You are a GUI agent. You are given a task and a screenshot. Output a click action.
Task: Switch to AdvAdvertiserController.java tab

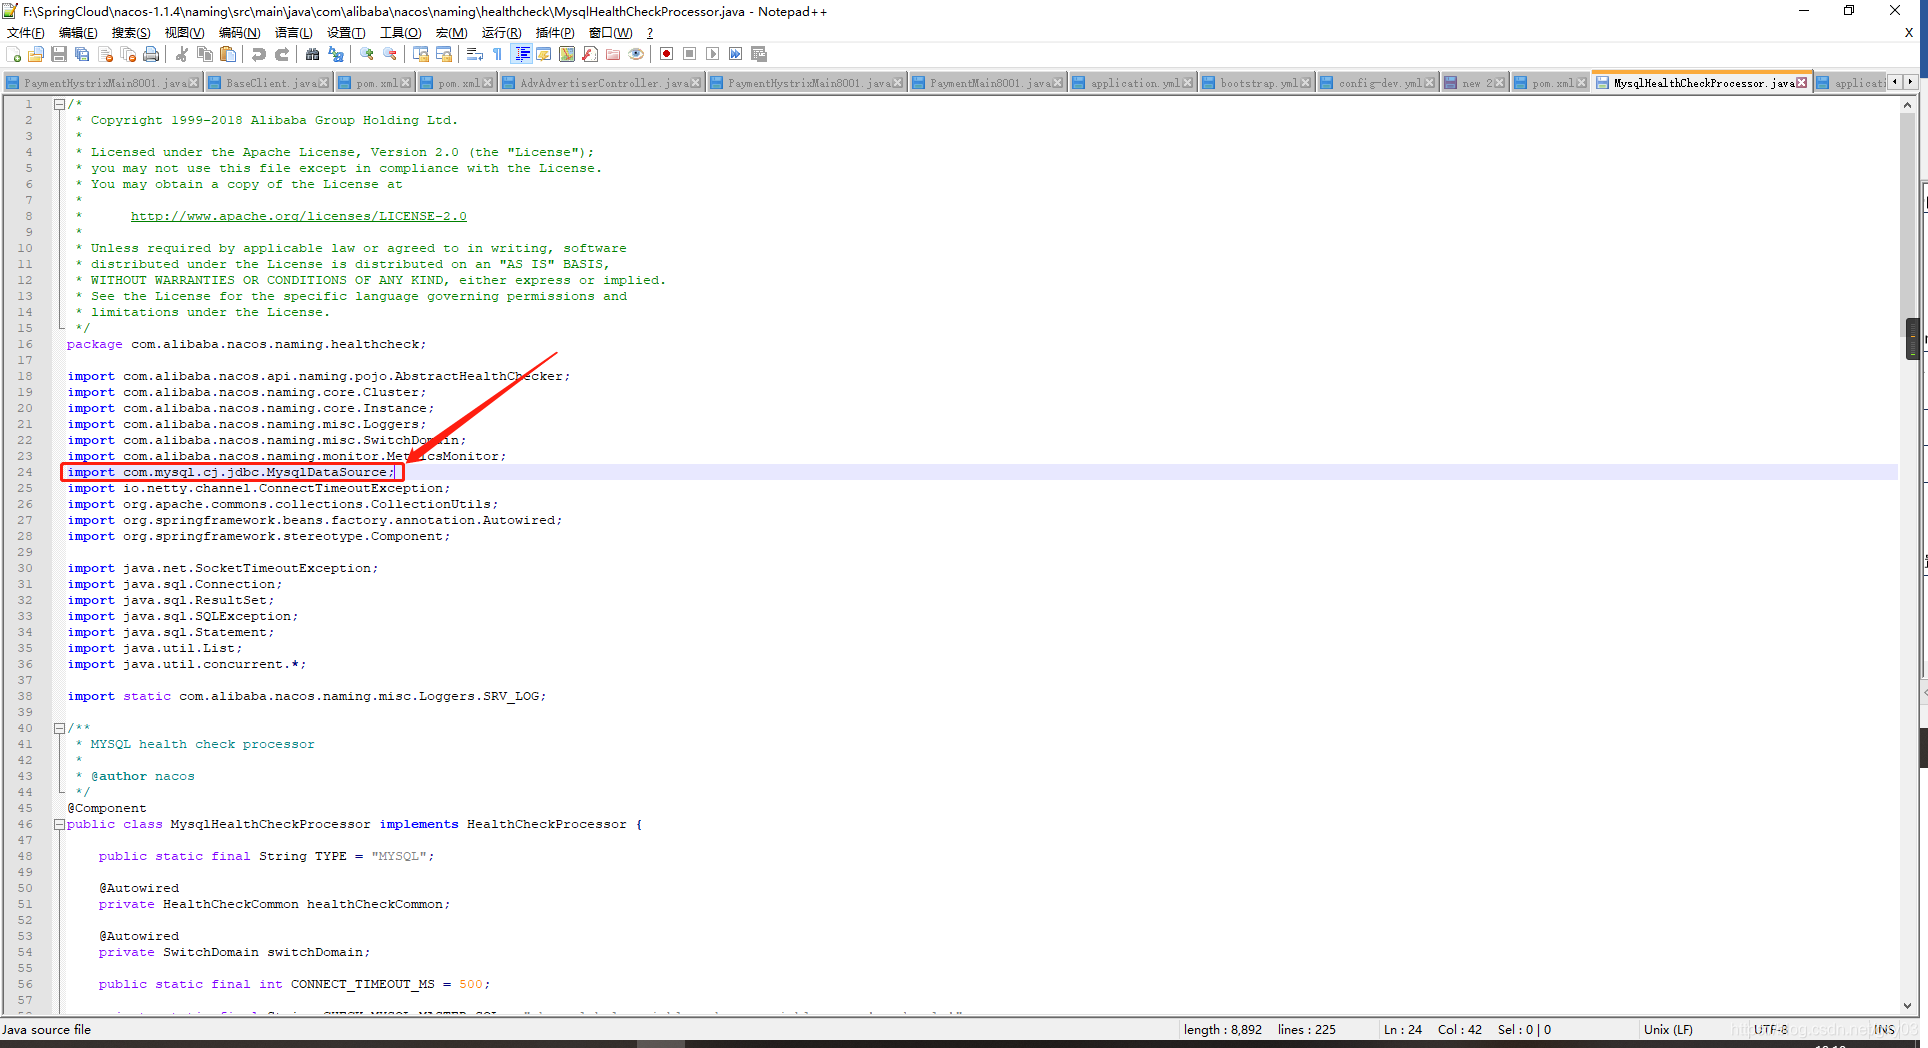click(602, 83)
